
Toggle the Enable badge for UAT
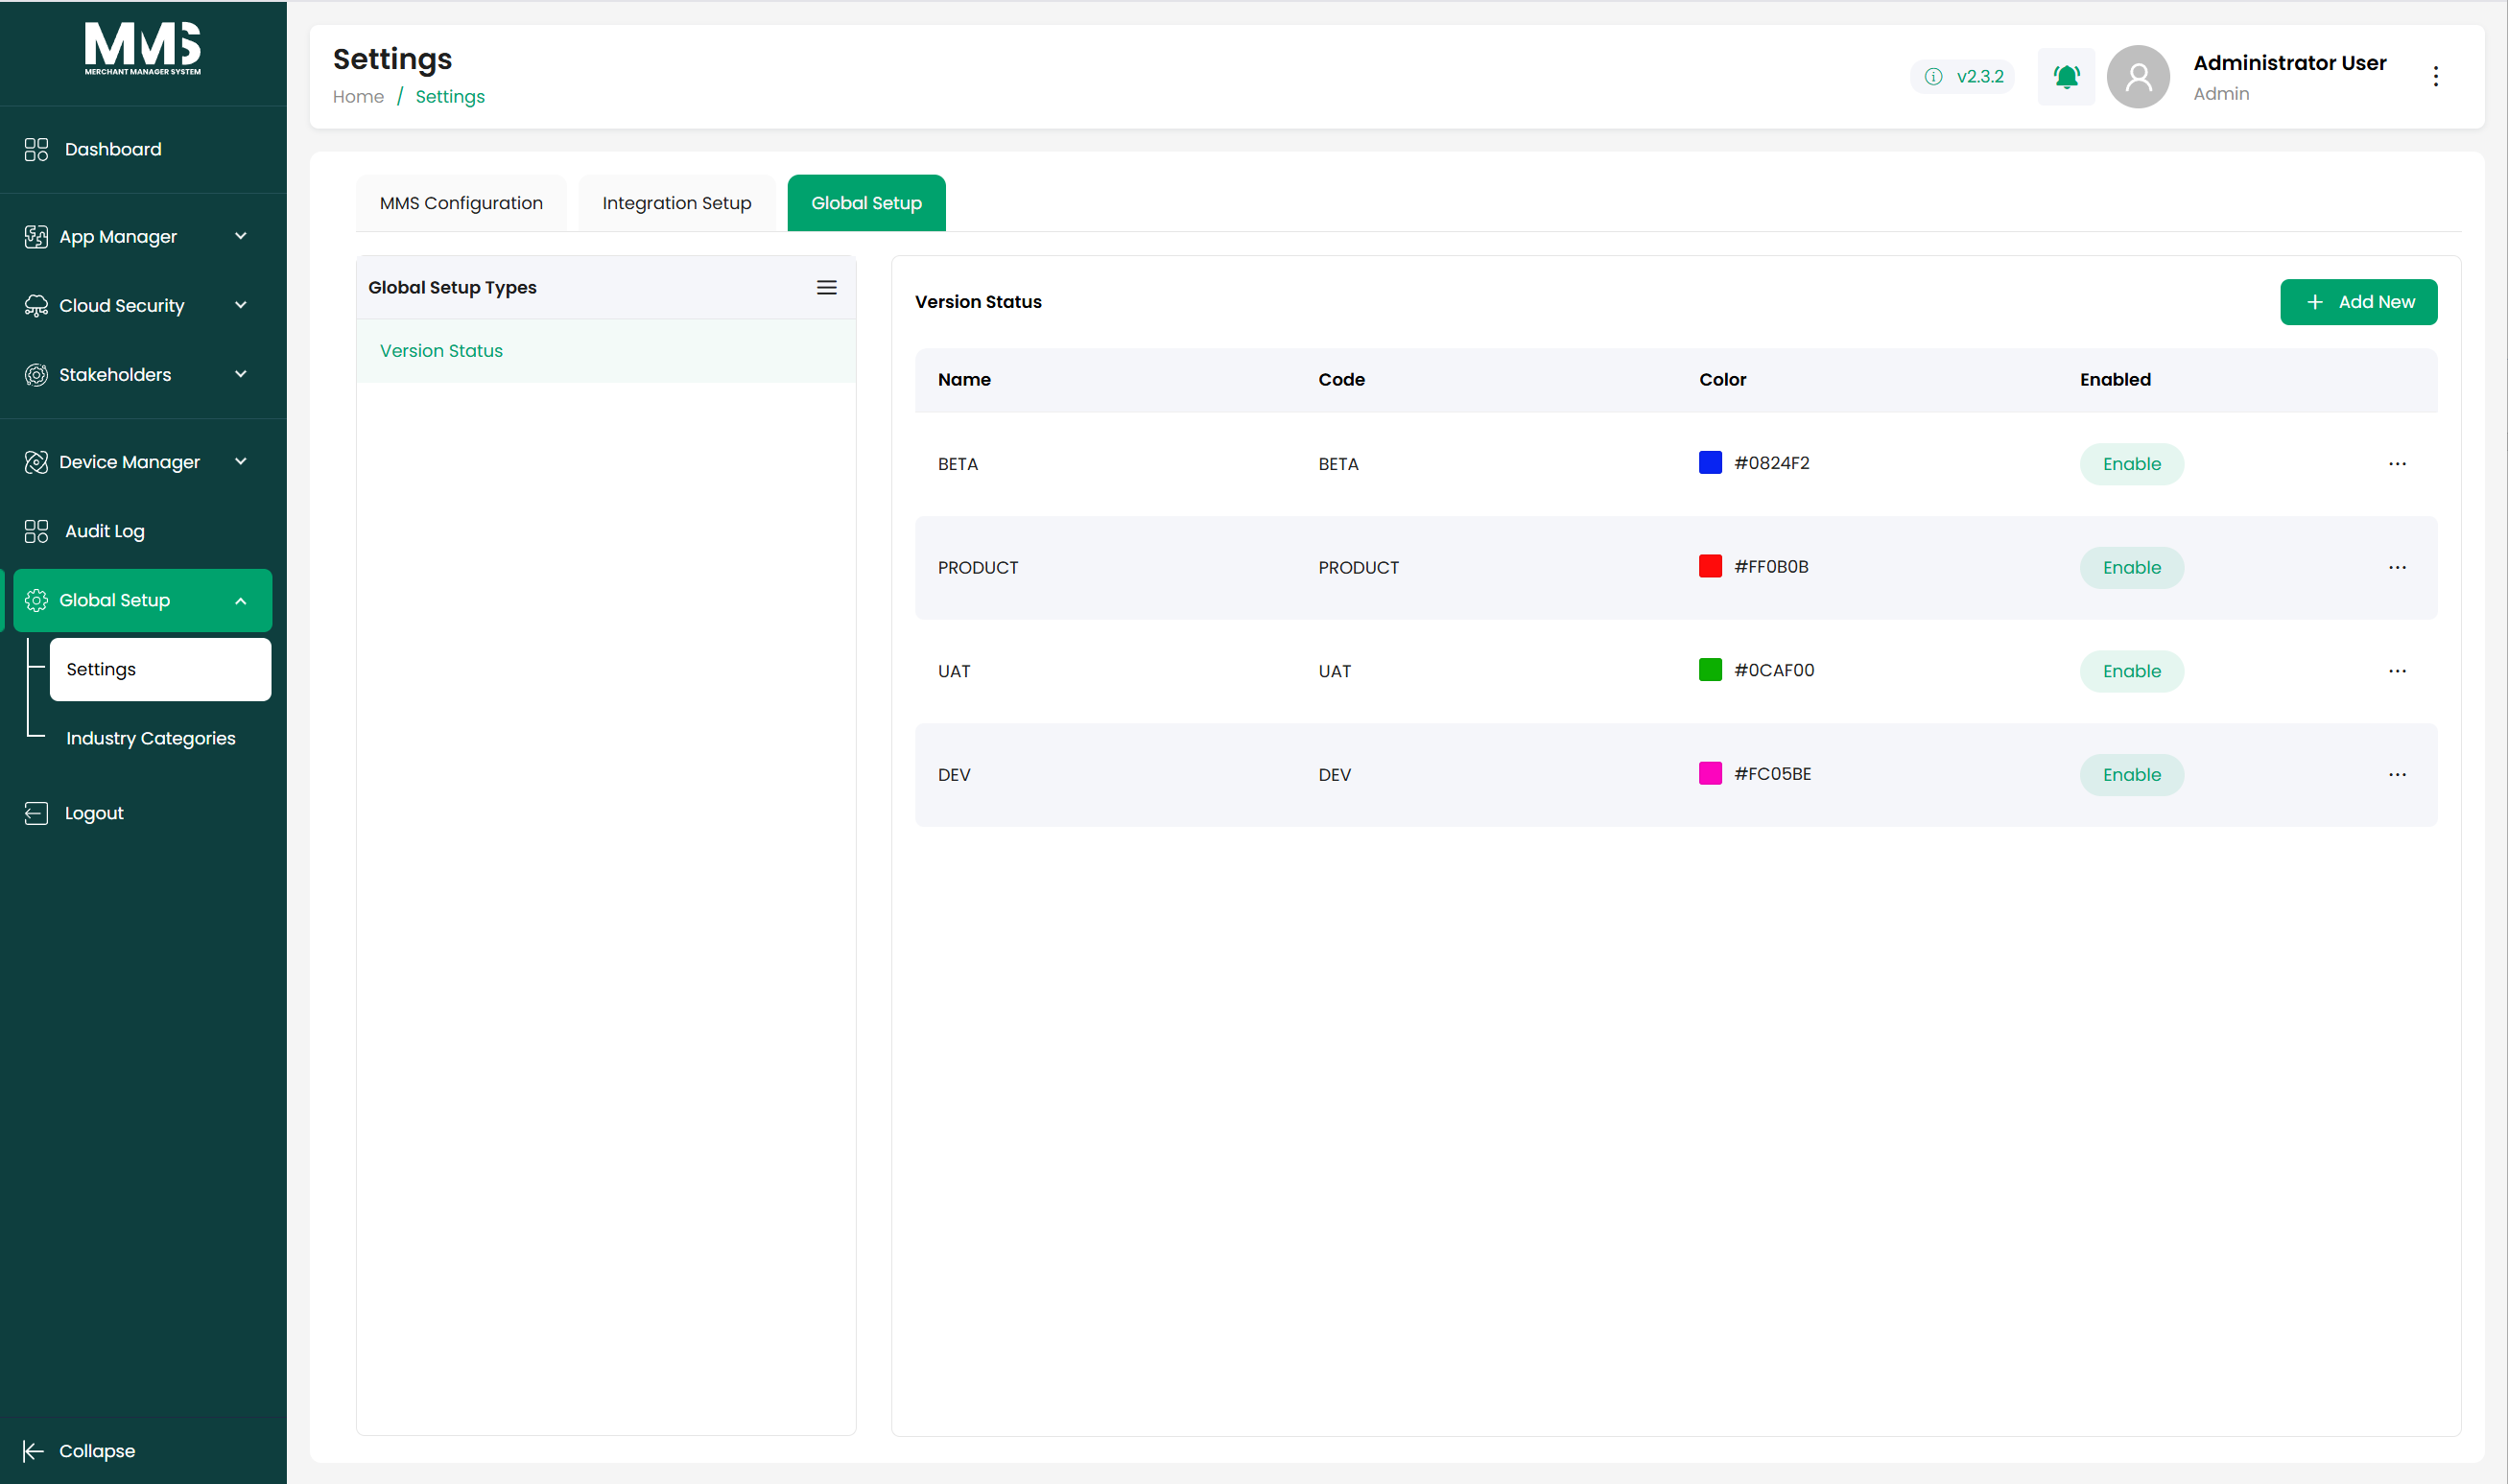pos(2131,671)
